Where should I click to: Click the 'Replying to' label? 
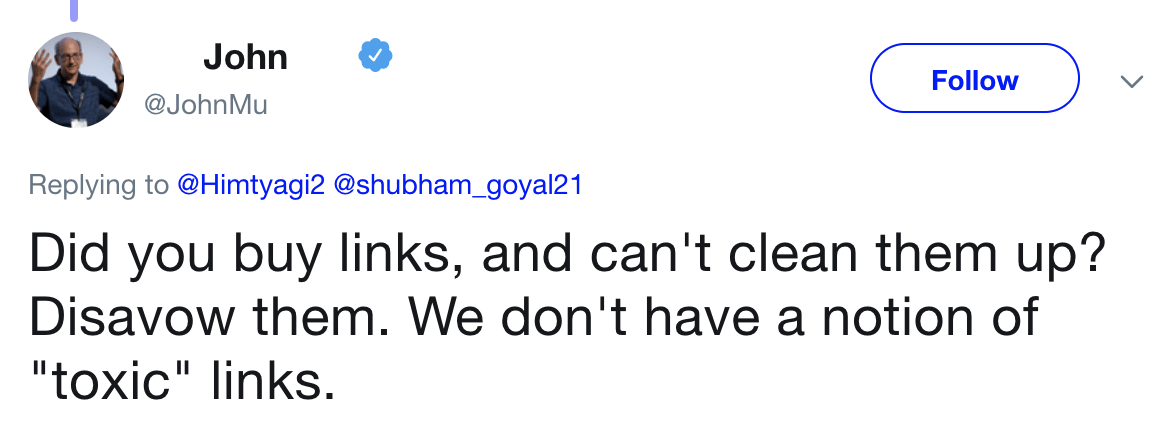98,186
